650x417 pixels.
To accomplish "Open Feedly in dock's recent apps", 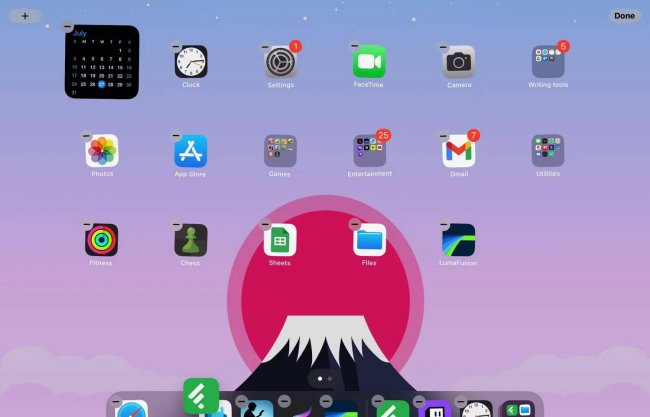I will tap(393, 409).
